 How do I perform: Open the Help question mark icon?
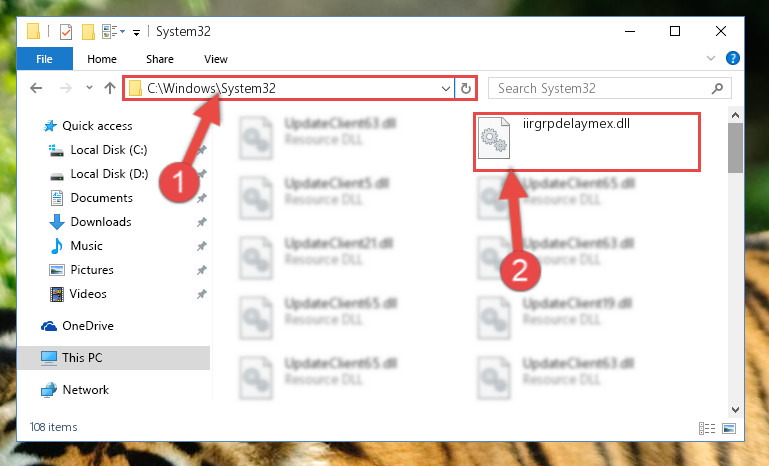pyautogui.click(x=733, y=58)
